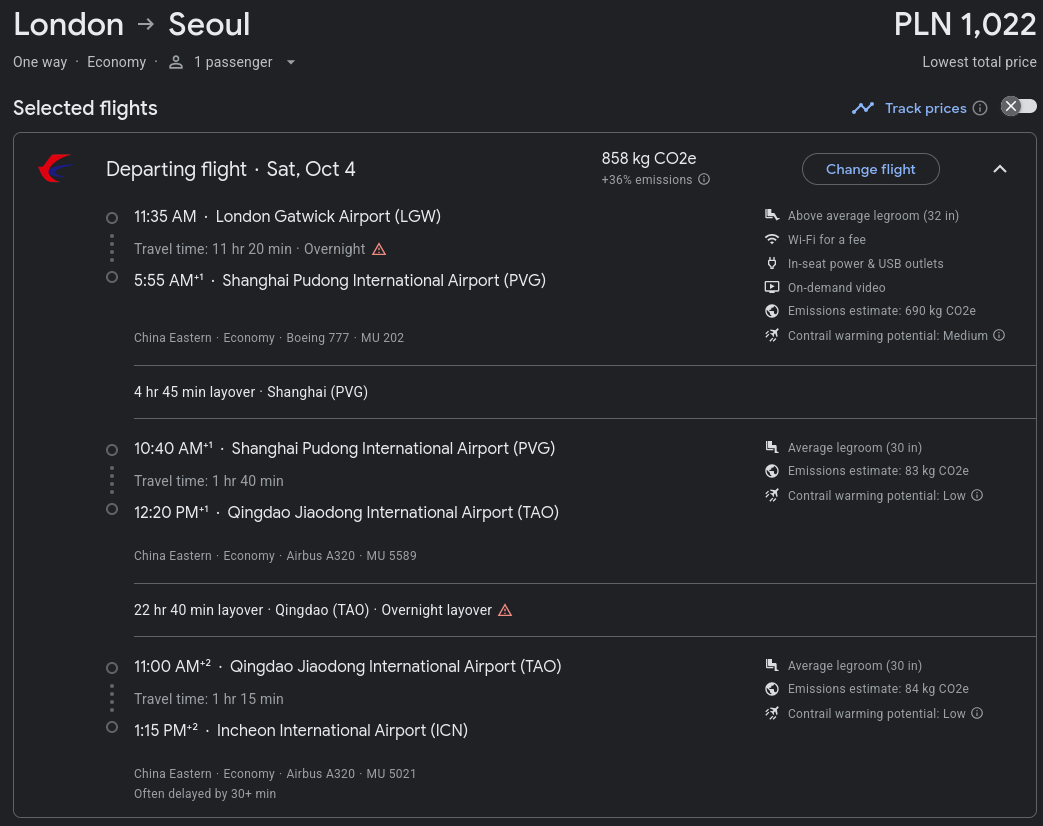Click the Departing flight Sat, Oct 4 header

(x=230, y=169)
